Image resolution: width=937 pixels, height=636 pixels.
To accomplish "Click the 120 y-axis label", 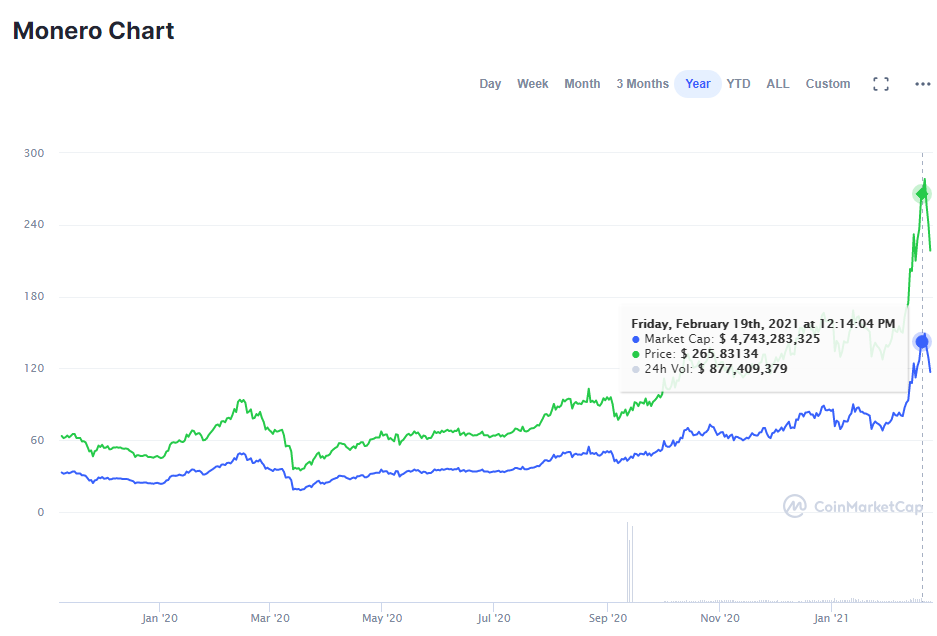I will 34,368.
